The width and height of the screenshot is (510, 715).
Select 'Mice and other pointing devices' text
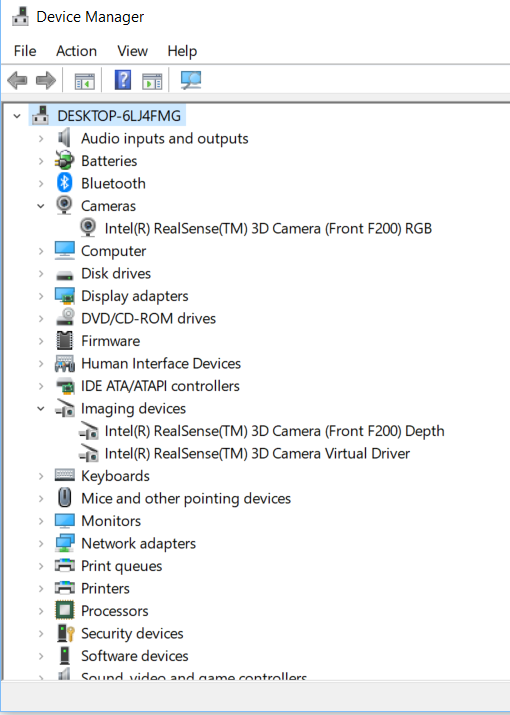186,498
